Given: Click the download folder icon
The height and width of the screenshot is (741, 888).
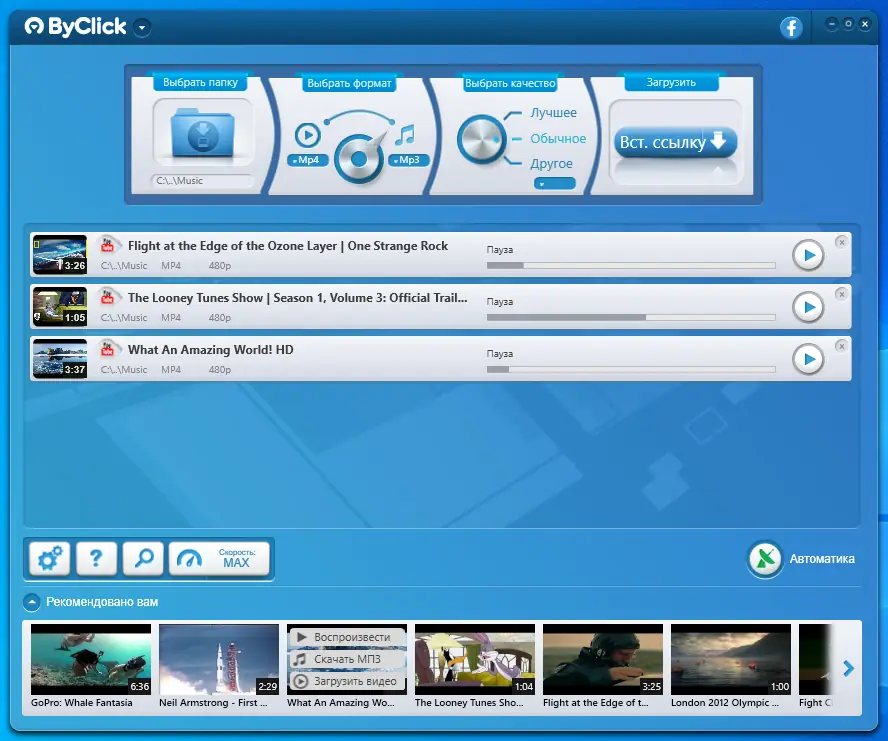Looking at the screenshot, I should (203, 134).
